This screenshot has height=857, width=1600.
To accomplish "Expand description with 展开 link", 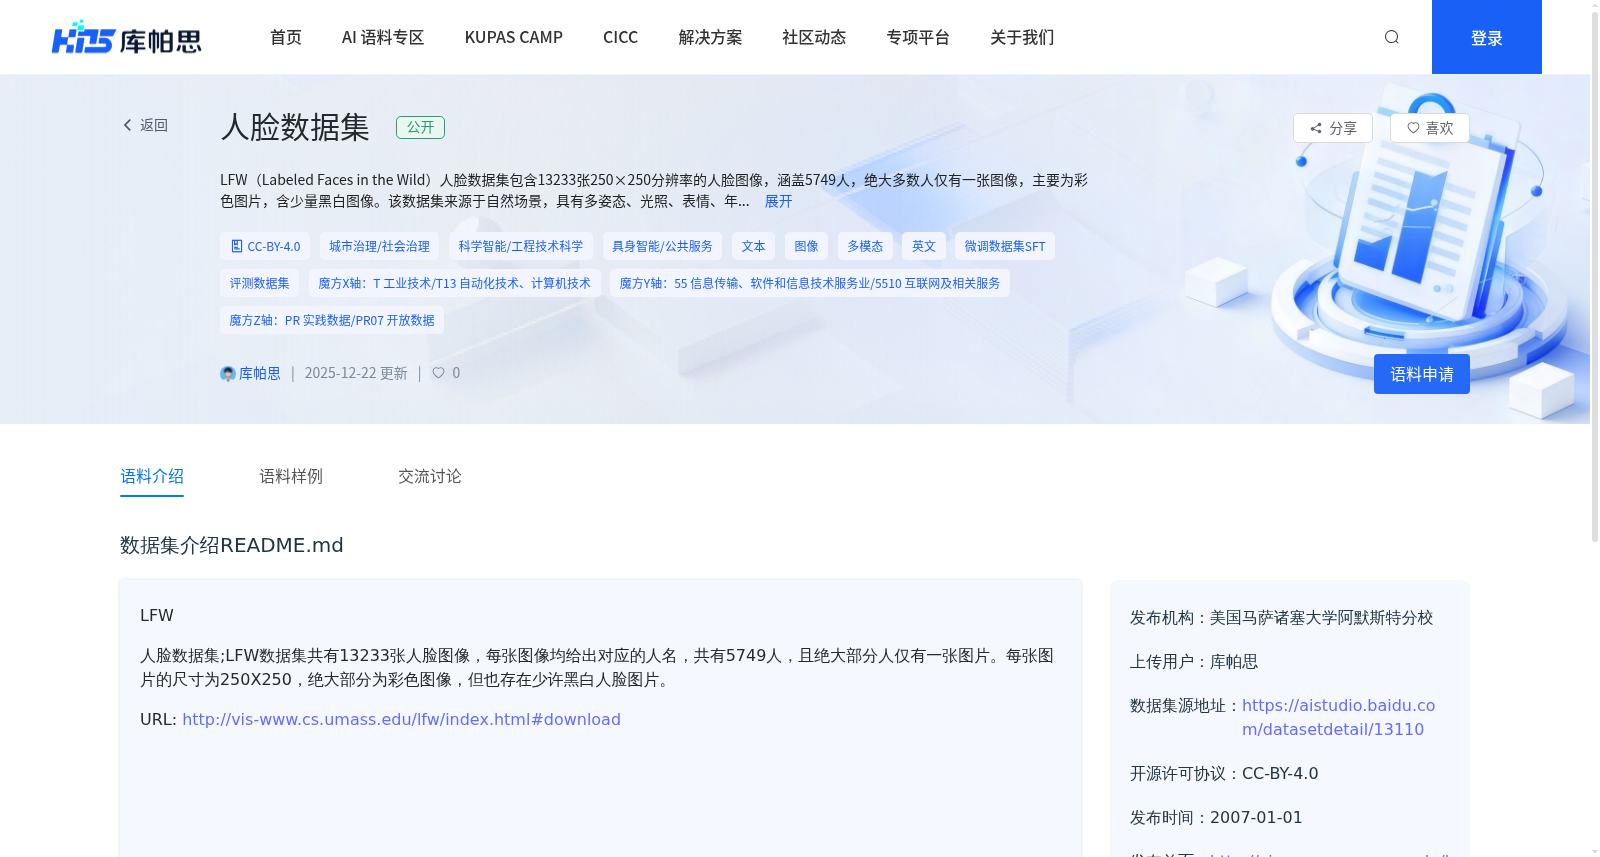I will (778, 201).
